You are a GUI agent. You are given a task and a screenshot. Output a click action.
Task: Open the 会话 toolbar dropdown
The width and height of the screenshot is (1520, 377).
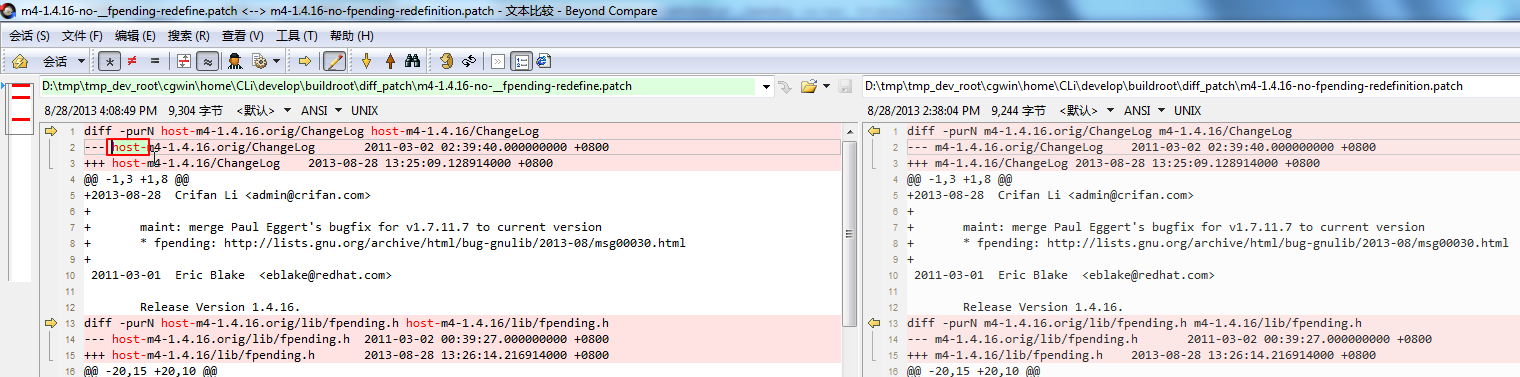pyautogui.click(x=64, y=61)
